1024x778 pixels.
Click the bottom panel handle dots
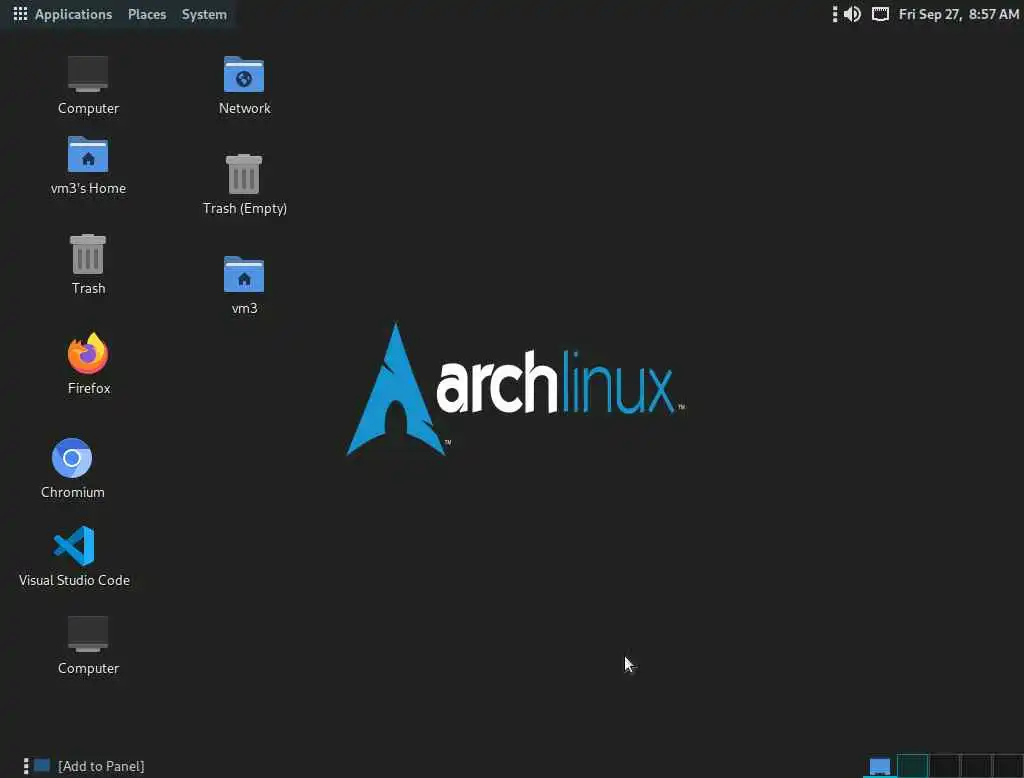(26, 766)
